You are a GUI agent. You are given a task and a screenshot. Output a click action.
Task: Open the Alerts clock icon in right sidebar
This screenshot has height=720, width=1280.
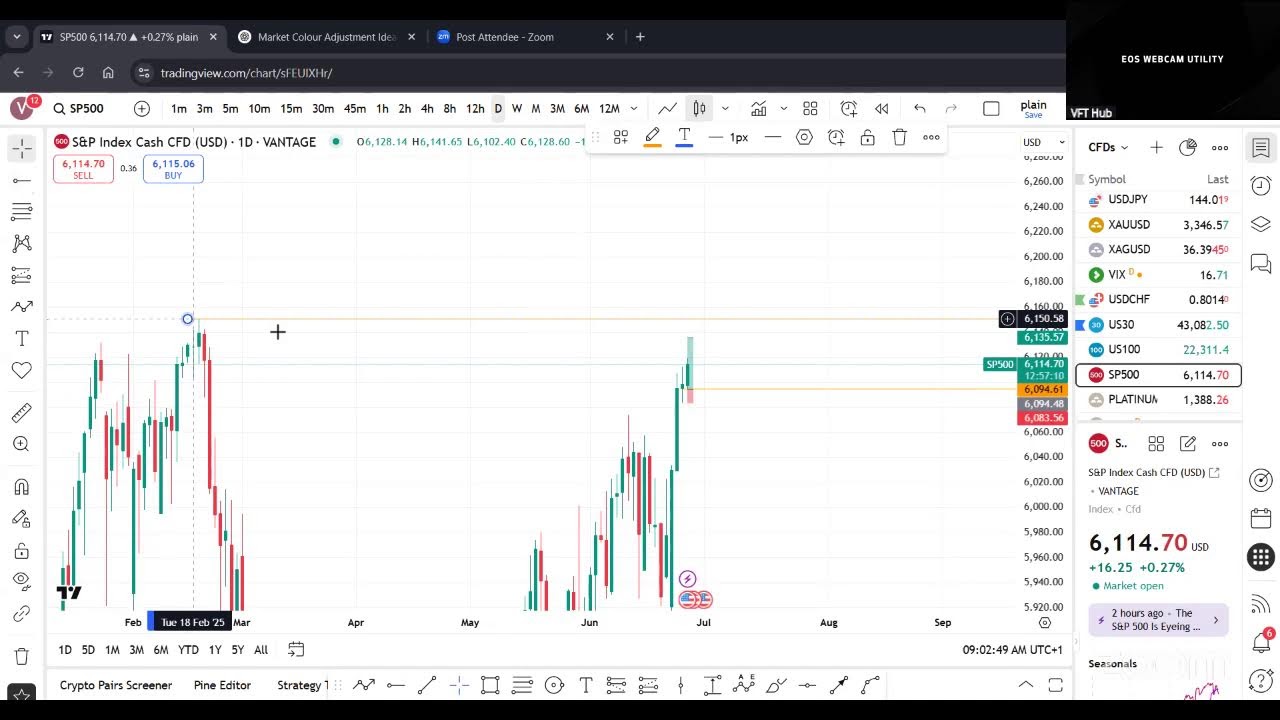1261,186
